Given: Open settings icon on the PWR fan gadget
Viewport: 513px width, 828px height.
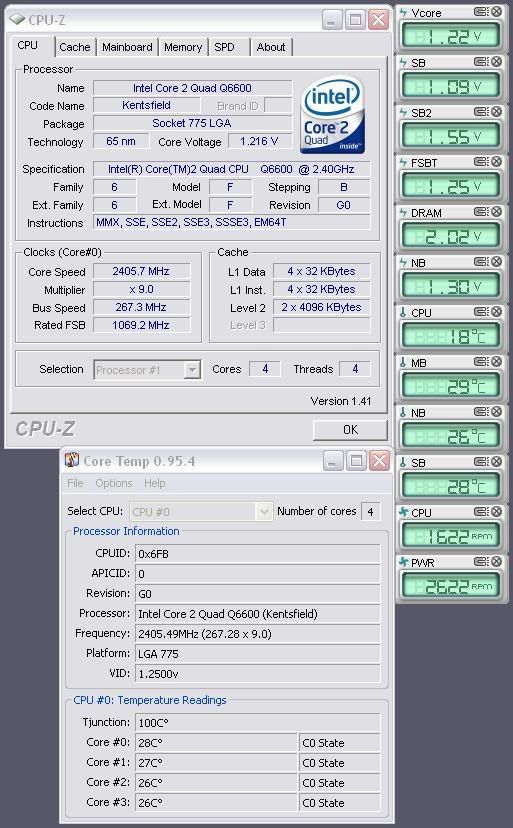Looking at the screenshot, I should [x=481, y=562].
